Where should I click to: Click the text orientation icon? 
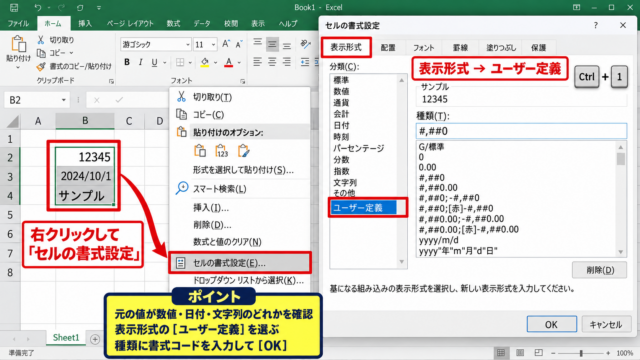305,43
